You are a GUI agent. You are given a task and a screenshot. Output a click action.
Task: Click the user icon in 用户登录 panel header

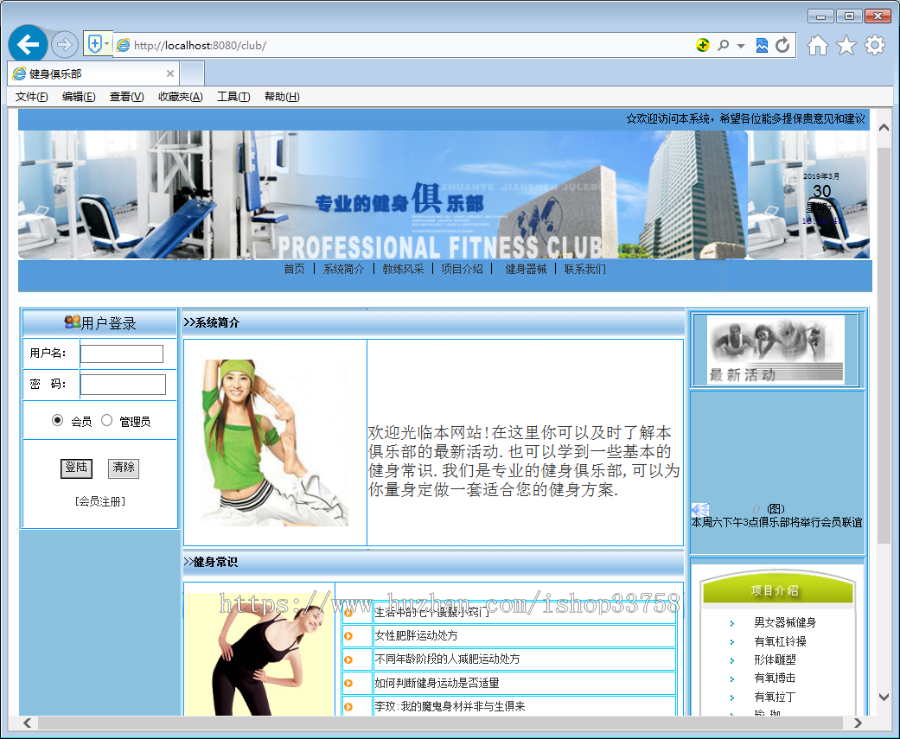(x=70, y=323)
